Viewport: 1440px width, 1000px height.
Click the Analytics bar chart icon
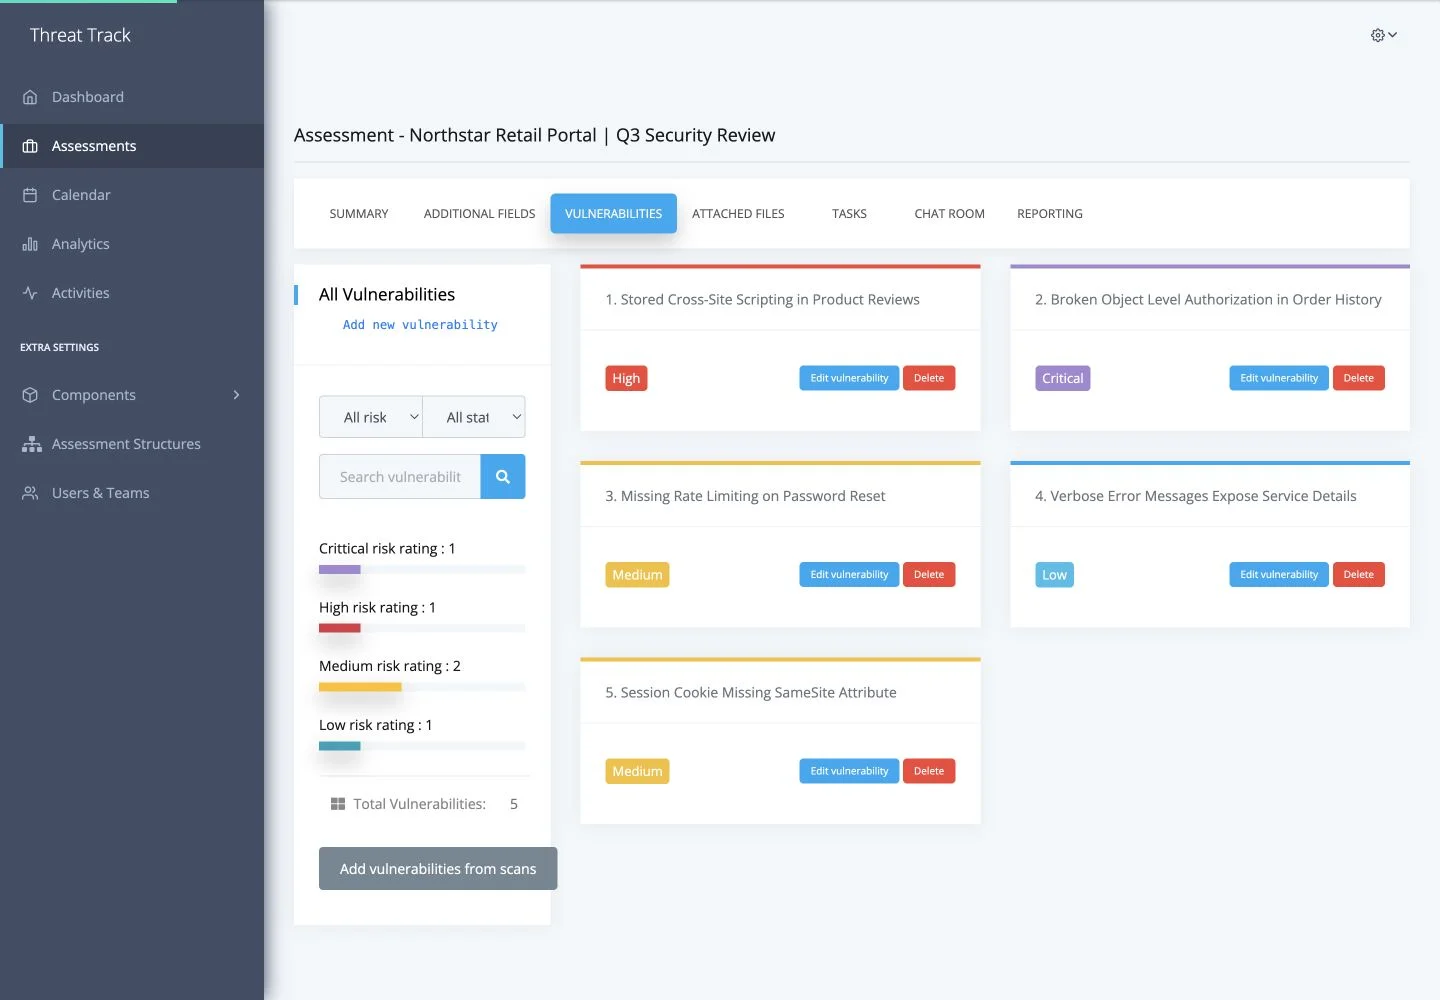tap(30, 244)
